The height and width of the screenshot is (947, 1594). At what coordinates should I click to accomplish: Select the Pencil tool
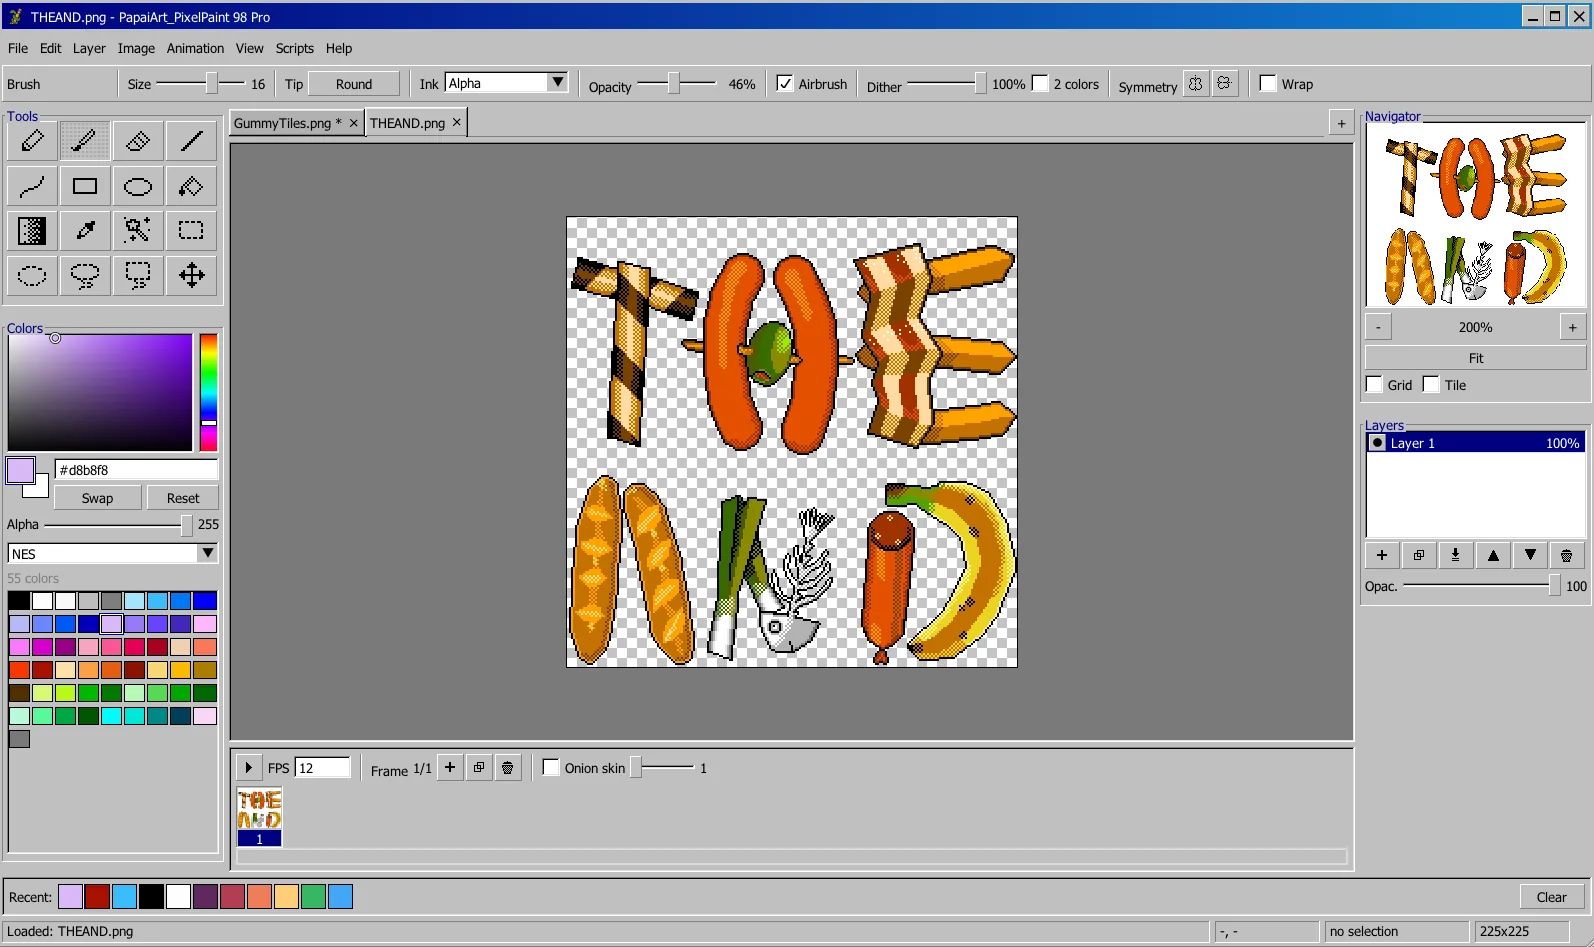click(x=32, y=141)
